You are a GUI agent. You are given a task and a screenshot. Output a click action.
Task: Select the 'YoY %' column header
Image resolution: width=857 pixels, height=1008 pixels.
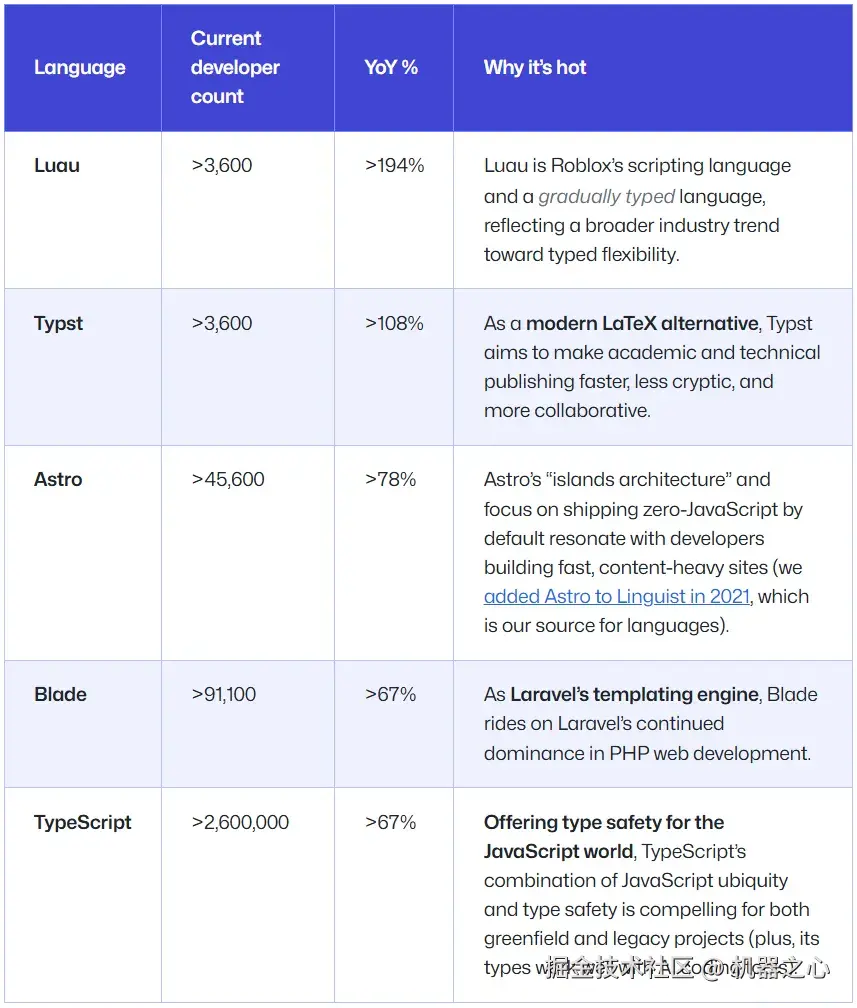391,68
